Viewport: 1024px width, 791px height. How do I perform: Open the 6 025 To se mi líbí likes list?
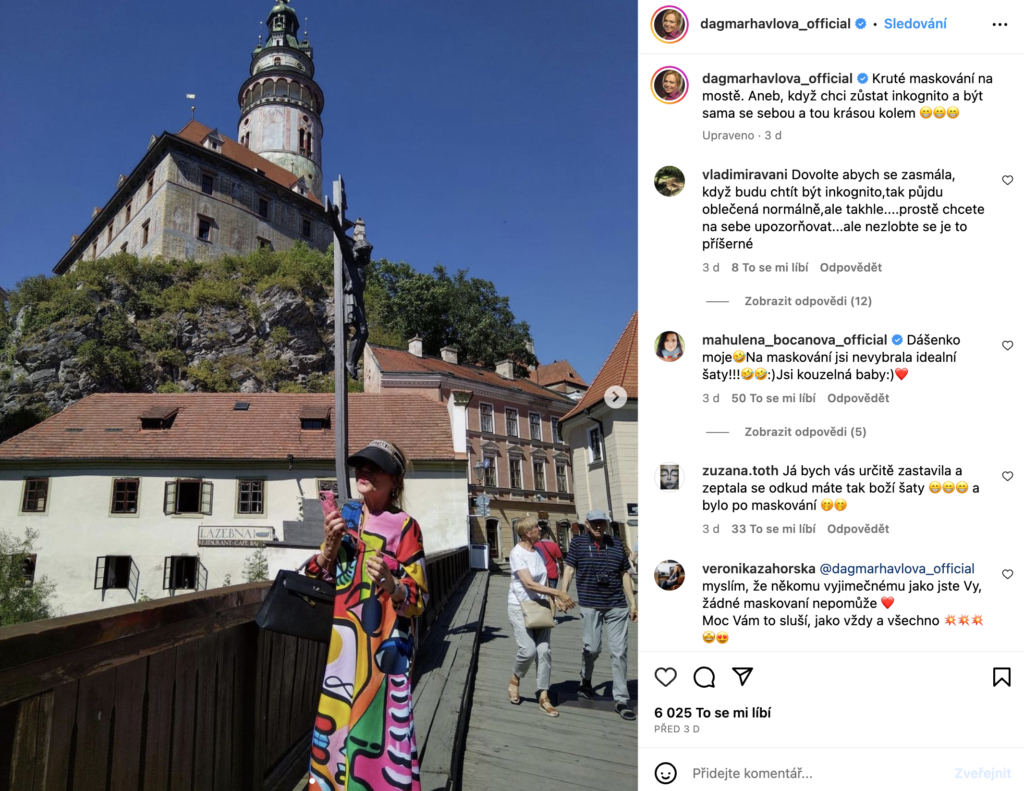point(712,713)
